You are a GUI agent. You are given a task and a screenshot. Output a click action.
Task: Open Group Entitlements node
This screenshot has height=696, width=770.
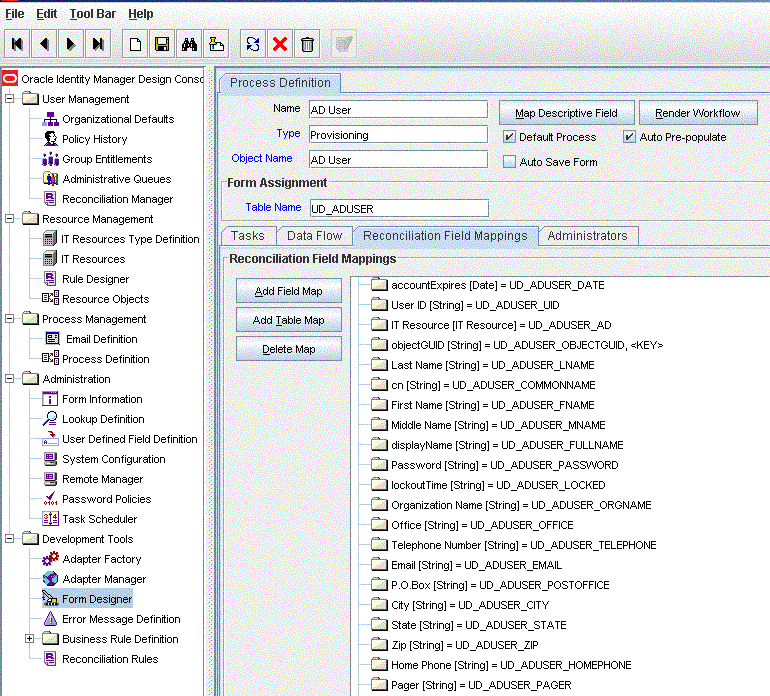click(x=97, y=159)
